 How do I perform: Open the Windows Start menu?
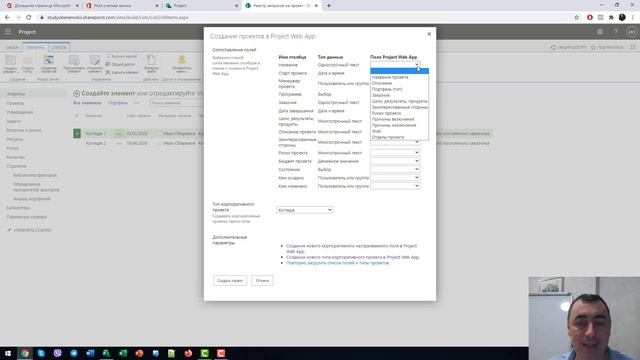coord(8,353)
